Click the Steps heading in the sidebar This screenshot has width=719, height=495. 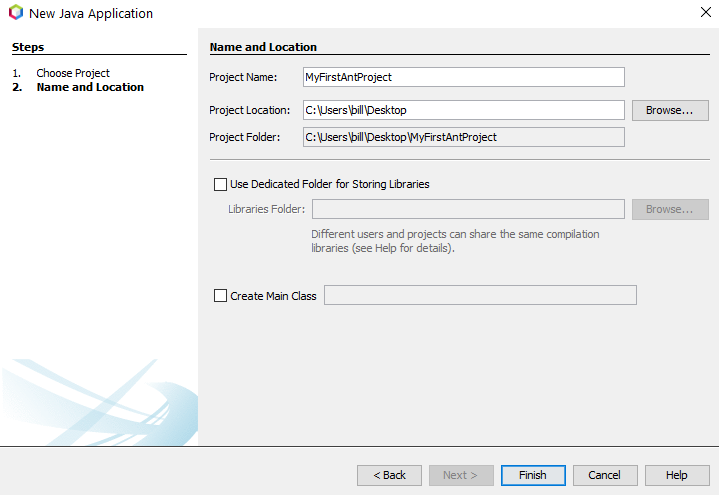tap(28, 47)
